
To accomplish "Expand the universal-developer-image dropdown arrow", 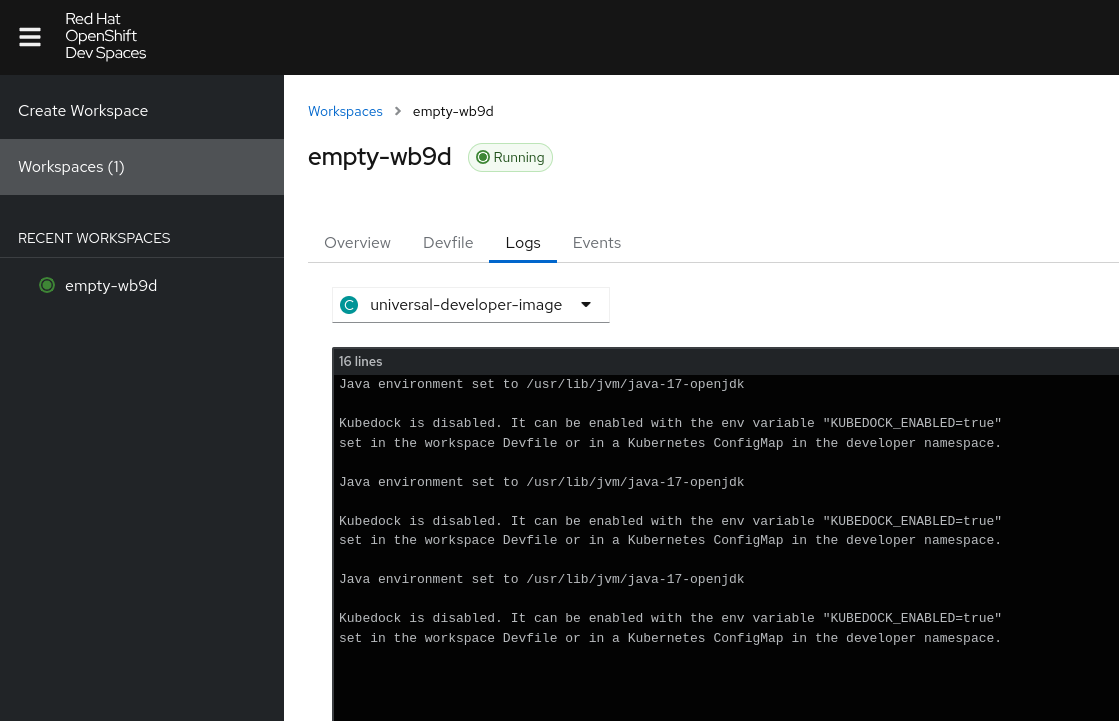I will (x=586, y=305).
